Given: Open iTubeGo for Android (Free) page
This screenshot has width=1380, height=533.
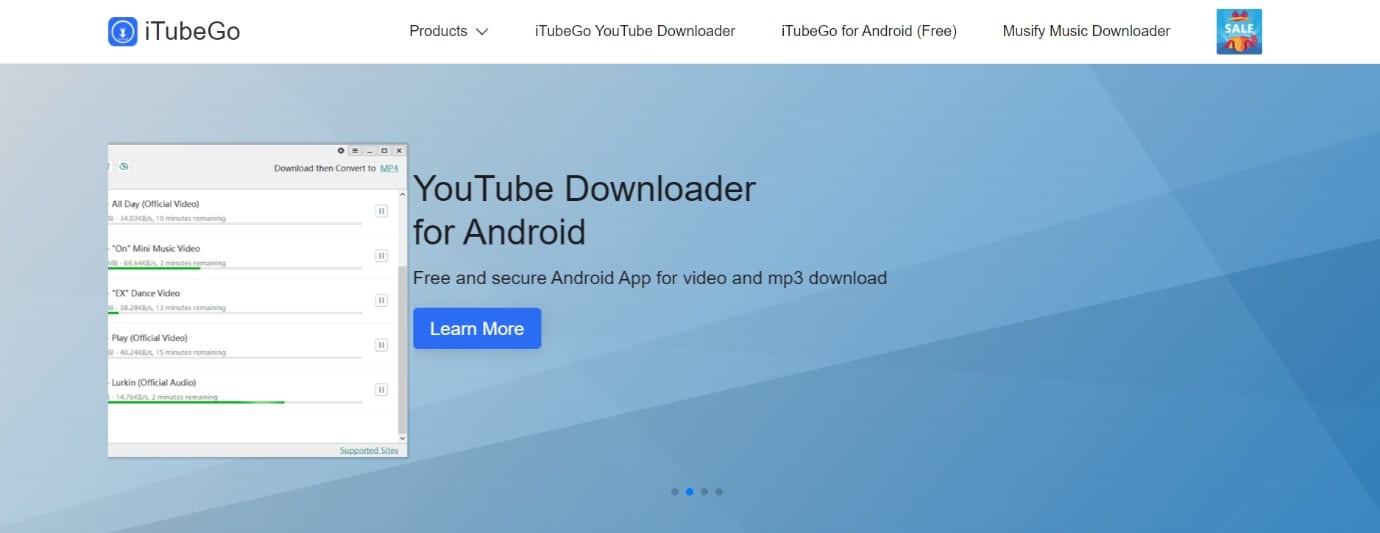Looking at the screenshot, I should [869, 31].
